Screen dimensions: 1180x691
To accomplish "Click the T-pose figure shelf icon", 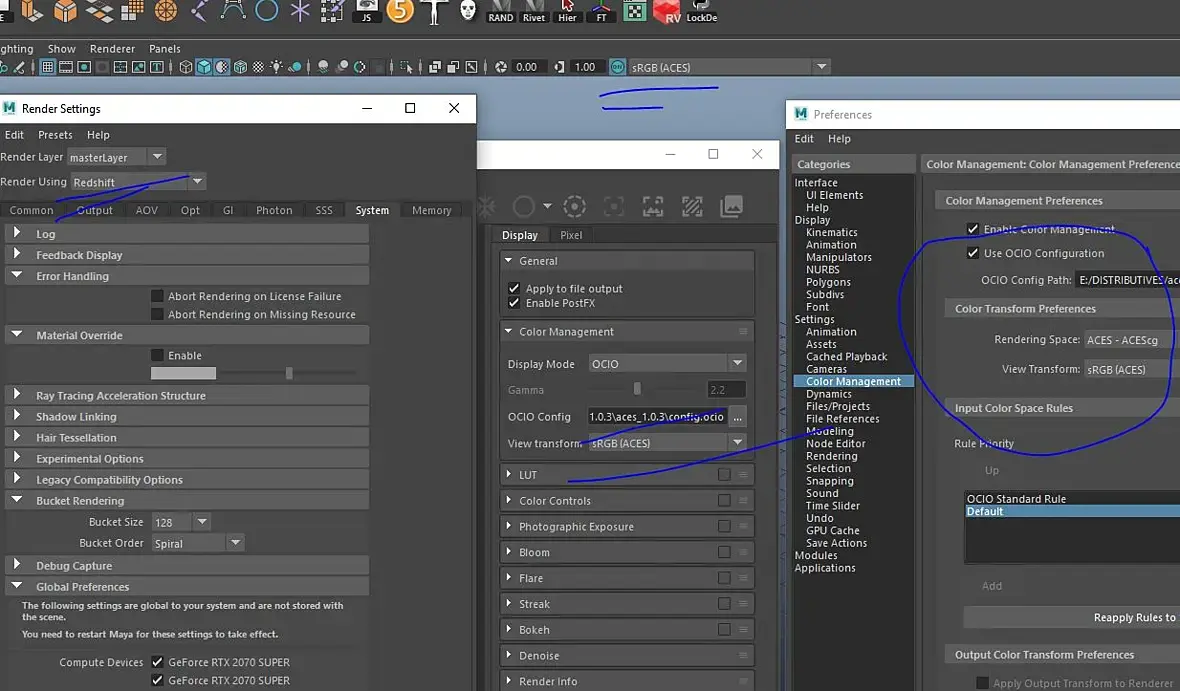I will [x=434, y=11].
